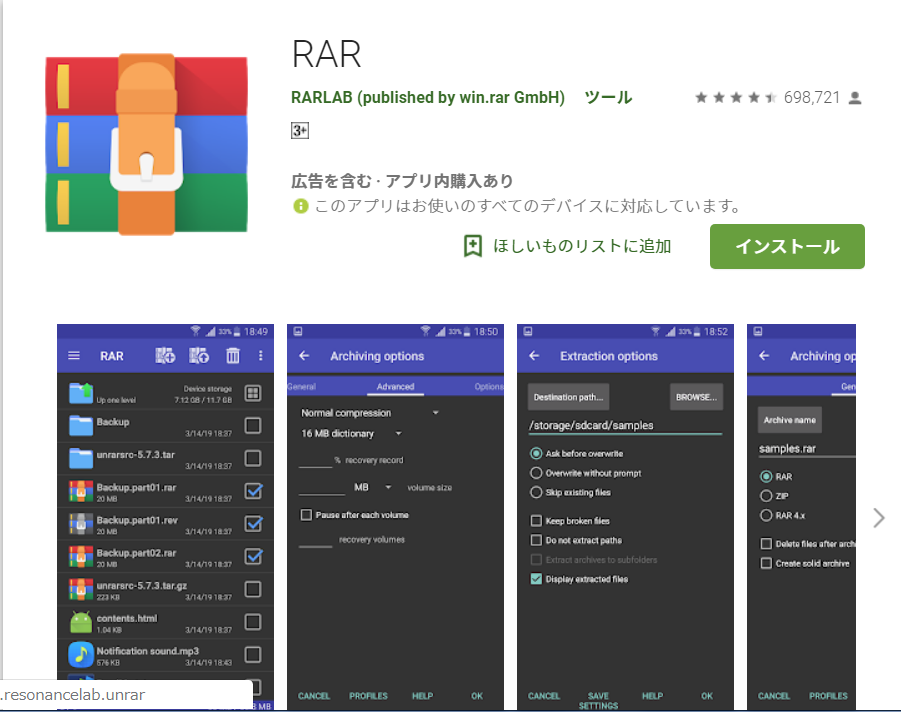Click the 3+ content rating badge
This screenshot has height=712, width=901.
pos(300,130)
